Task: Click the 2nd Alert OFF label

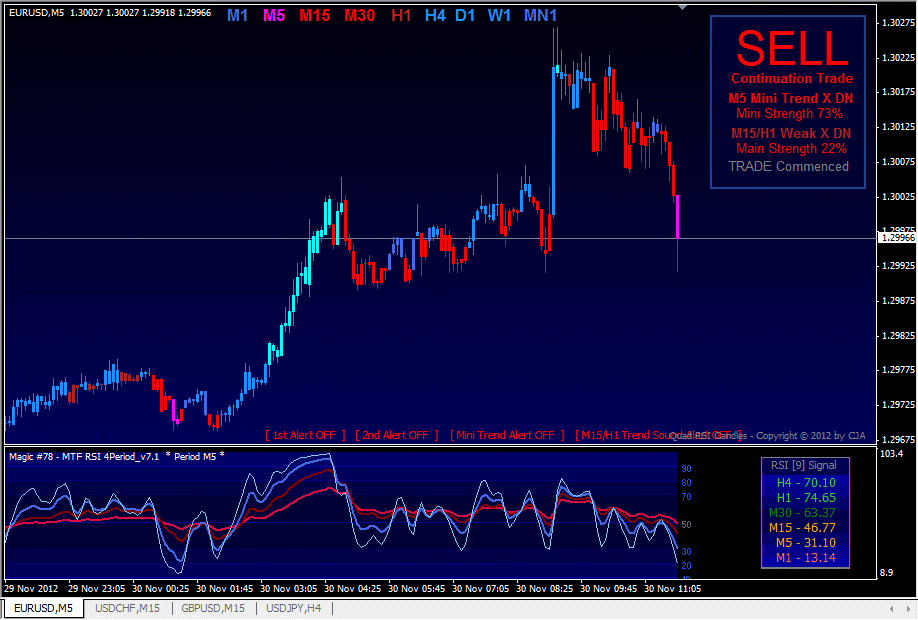Action: [396, 435]
